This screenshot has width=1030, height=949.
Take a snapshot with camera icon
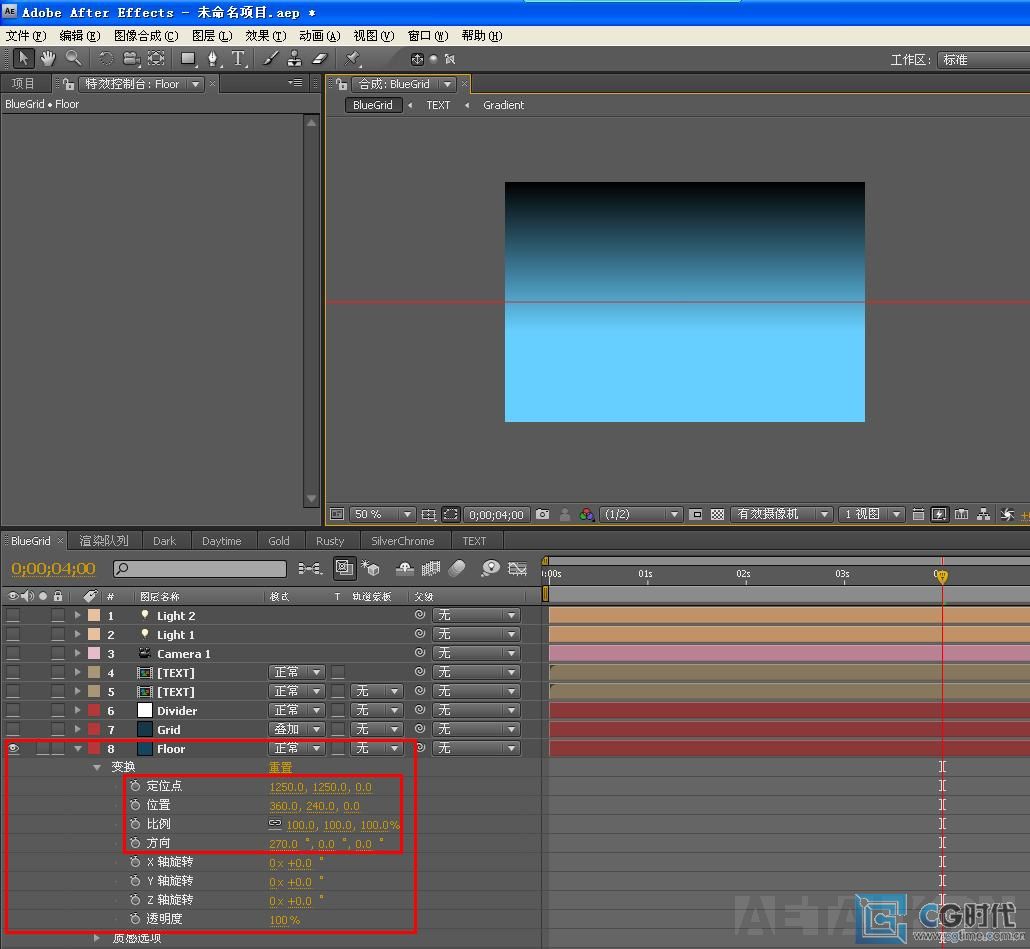coord(543,514)
